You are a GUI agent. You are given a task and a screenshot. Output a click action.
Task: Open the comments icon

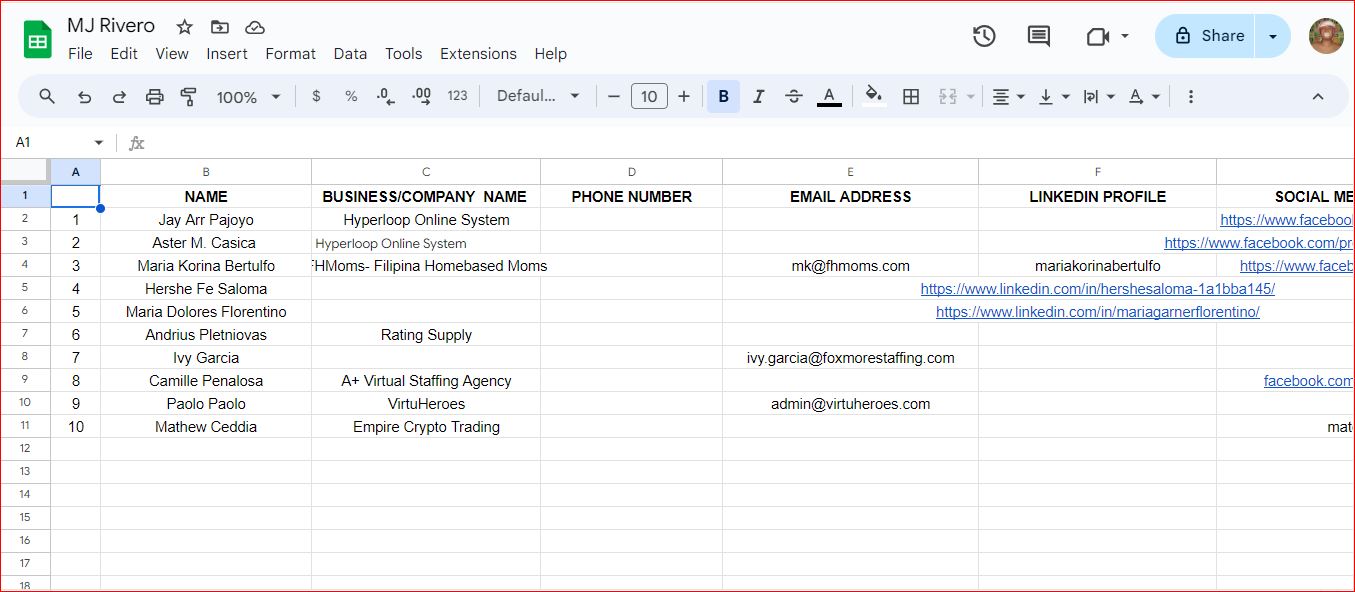1039,36
